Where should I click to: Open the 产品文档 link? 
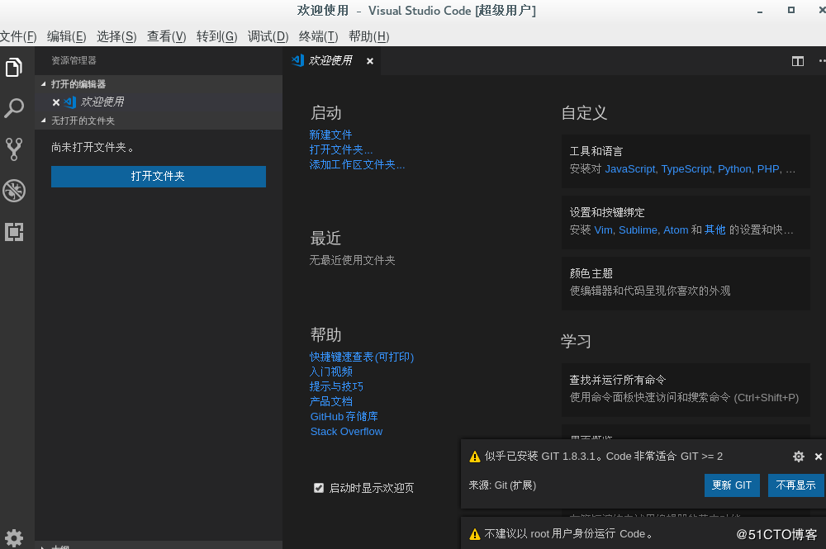coord(331,401)
